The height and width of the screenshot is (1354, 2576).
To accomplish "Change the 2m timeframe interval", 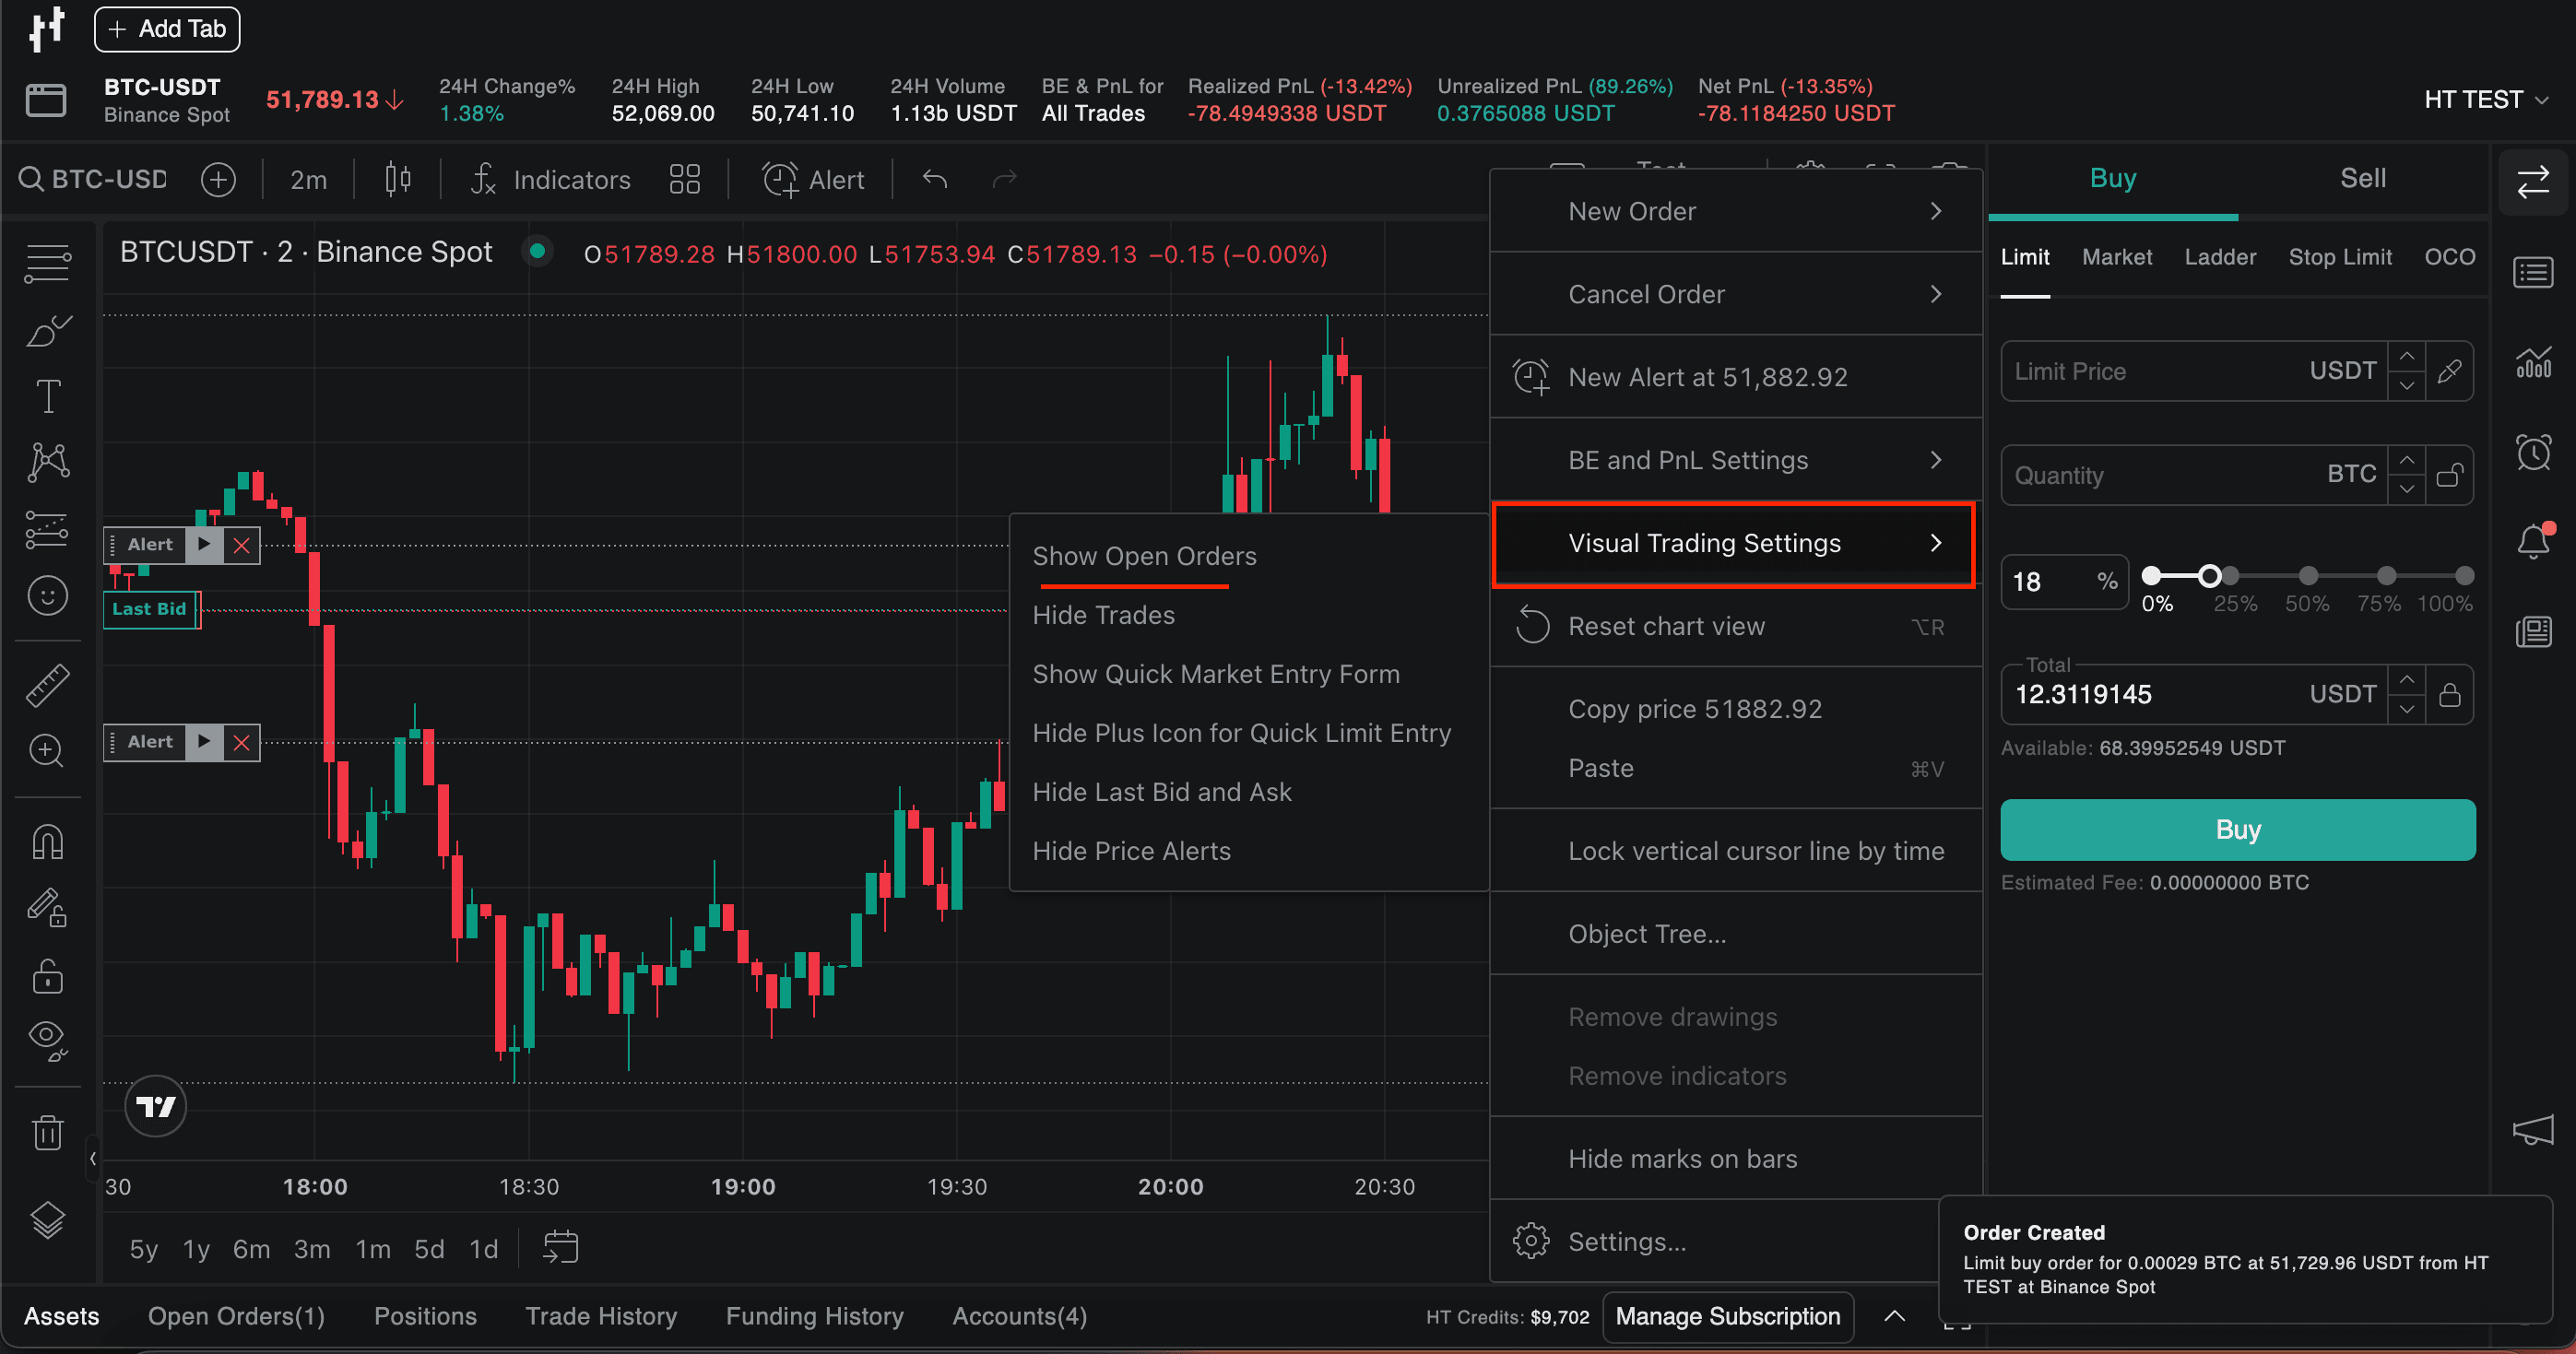I will coord(308,180).
